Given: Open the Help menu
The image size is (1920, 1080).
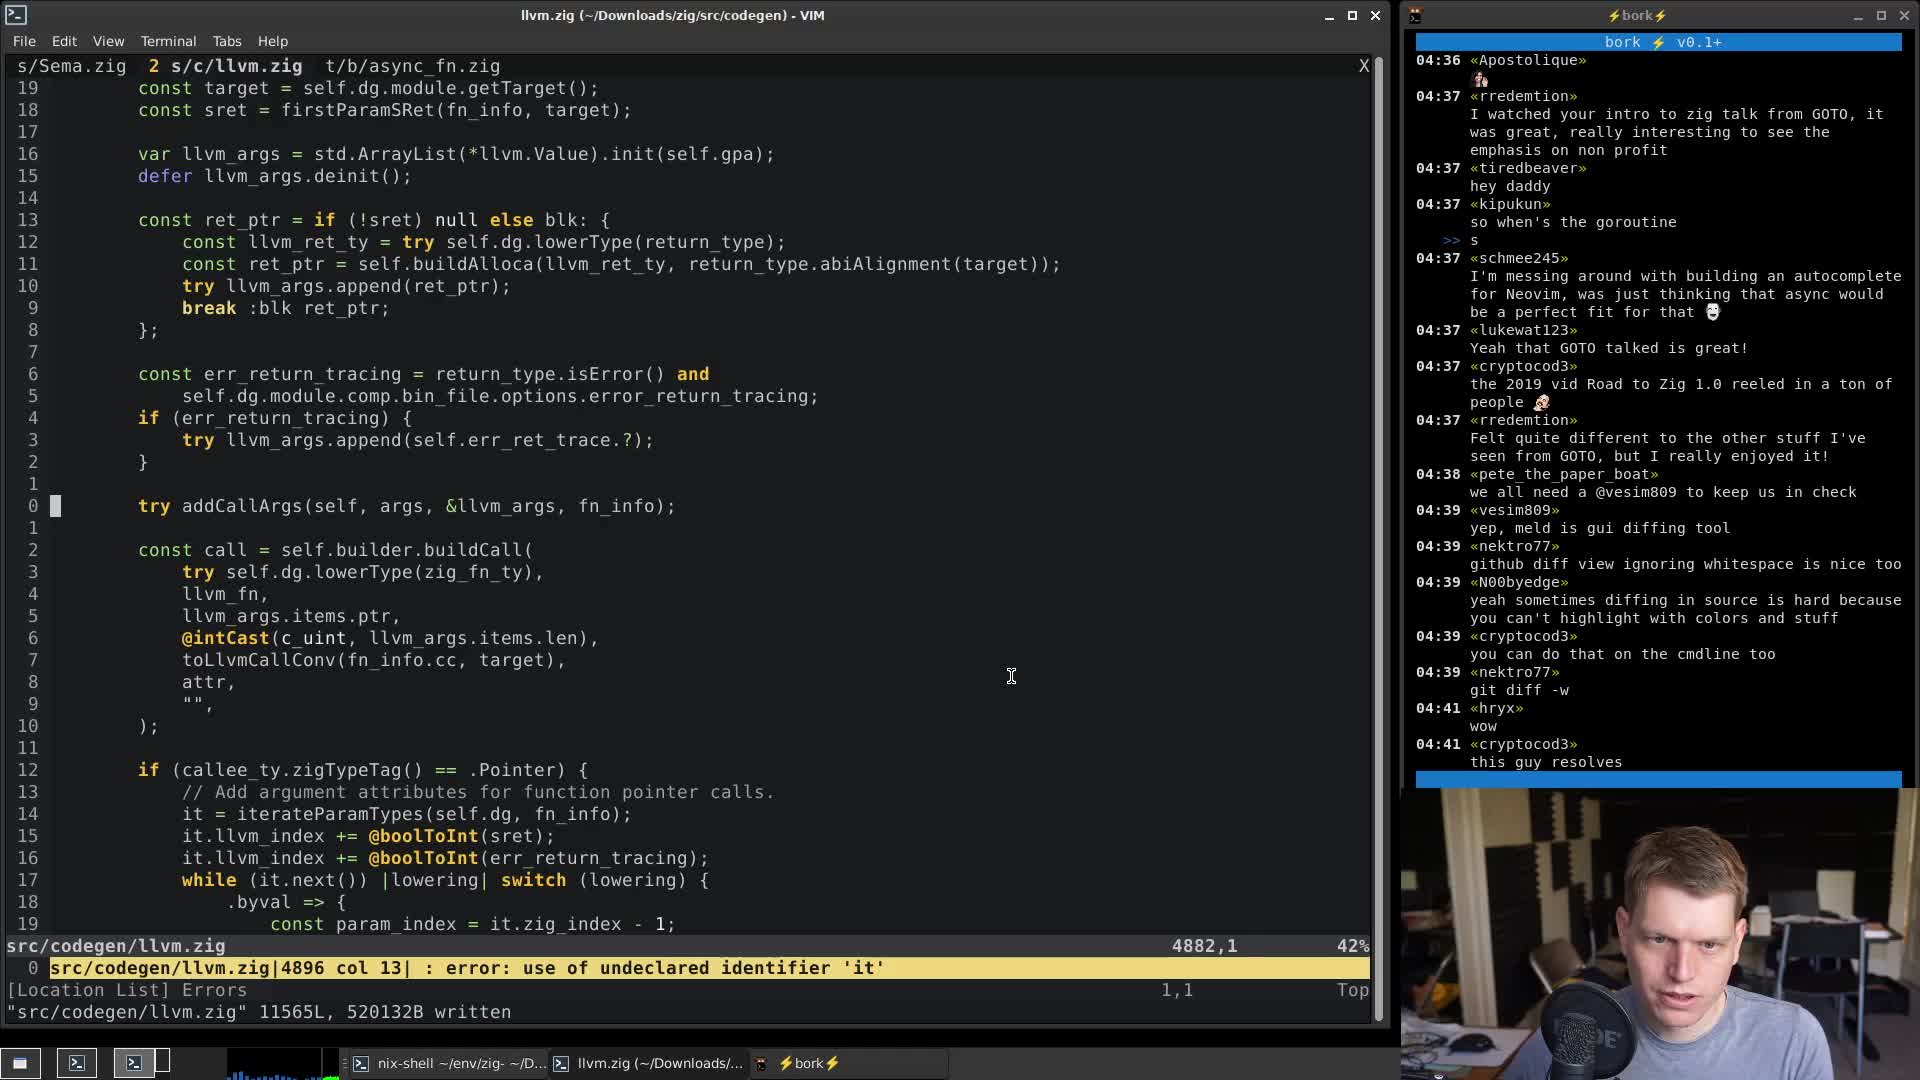Looking at the screenshot, I should click(x=273, y=41).
